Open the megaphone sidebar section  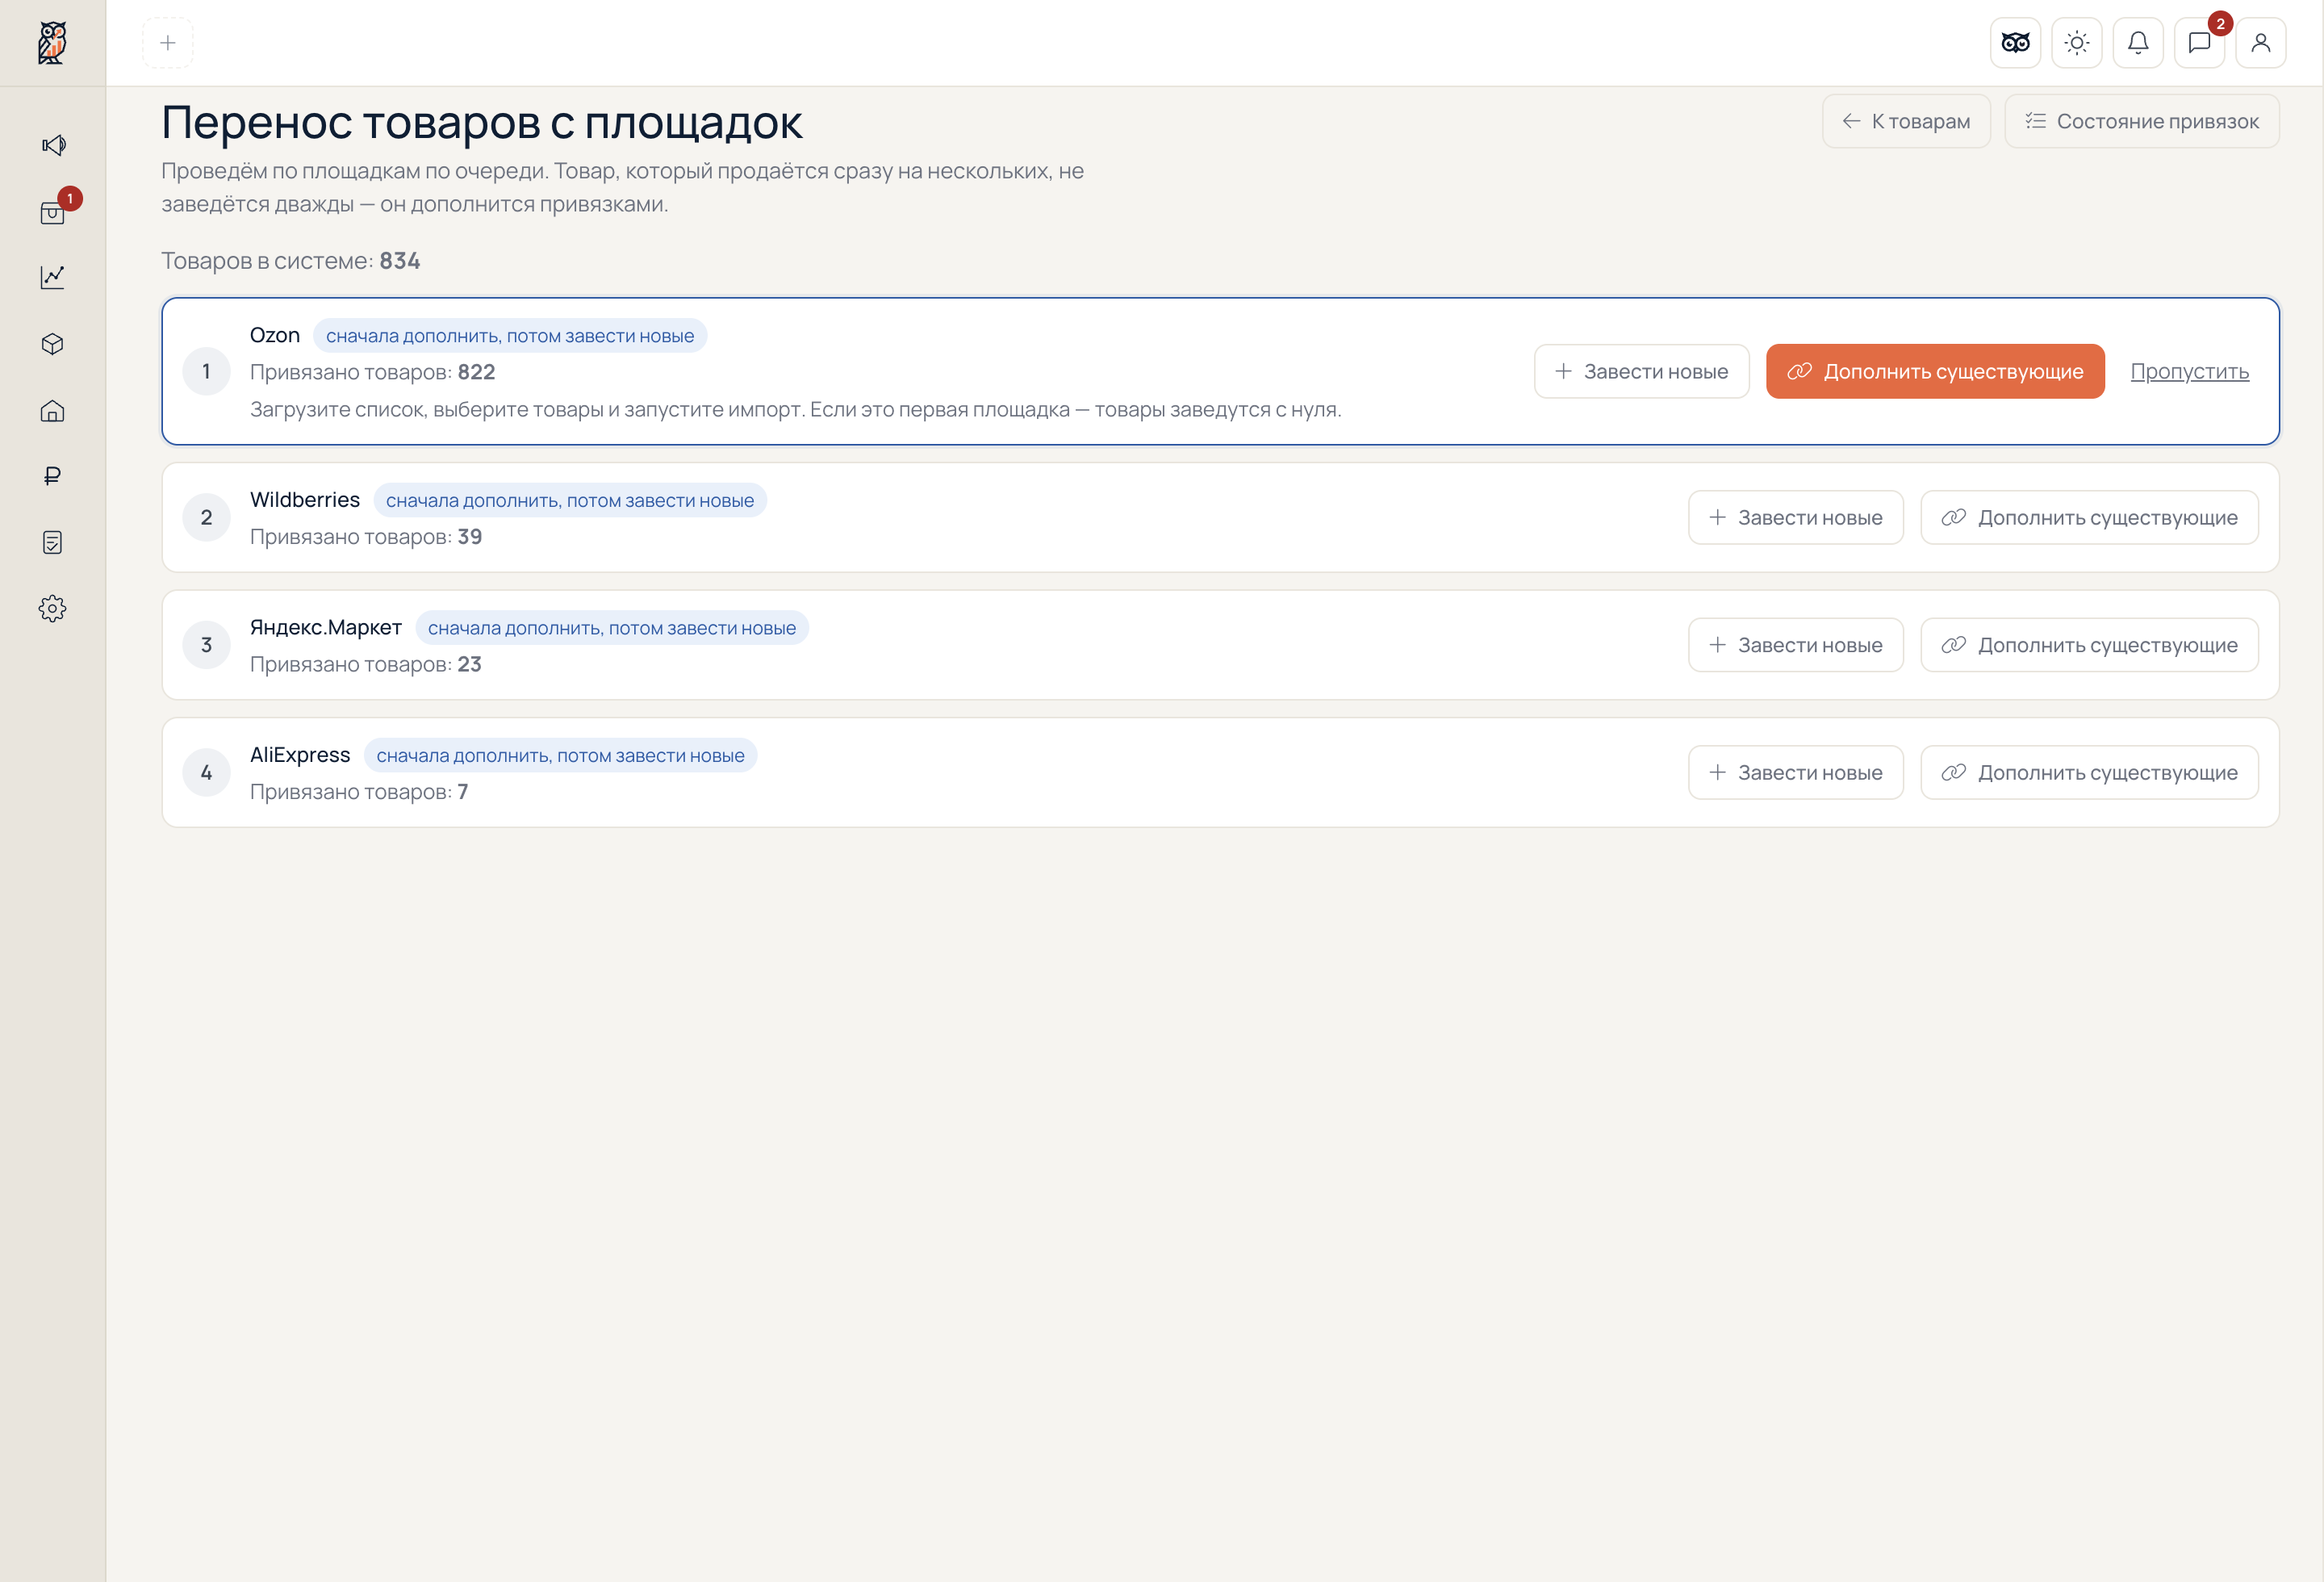53,145
